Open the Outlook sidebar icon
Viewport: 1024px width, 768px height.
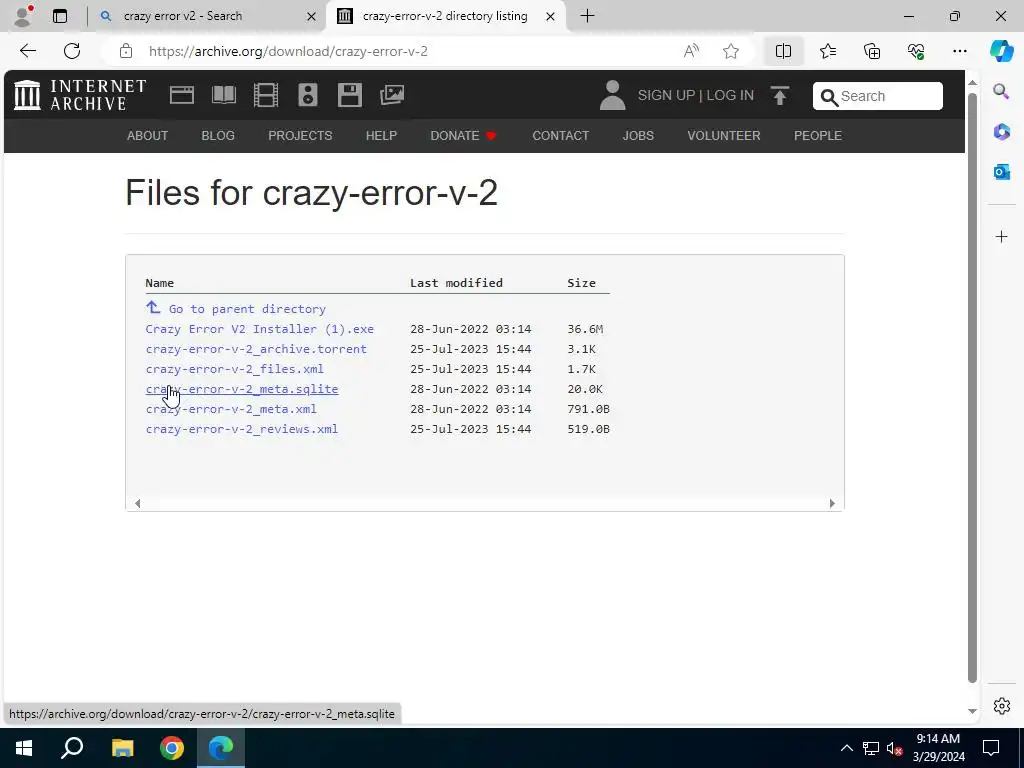[1001, 172]
